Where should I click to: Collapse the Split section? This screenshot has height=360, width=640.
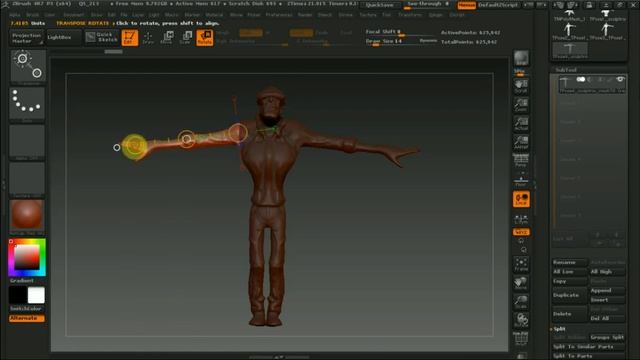click(559, 329)
